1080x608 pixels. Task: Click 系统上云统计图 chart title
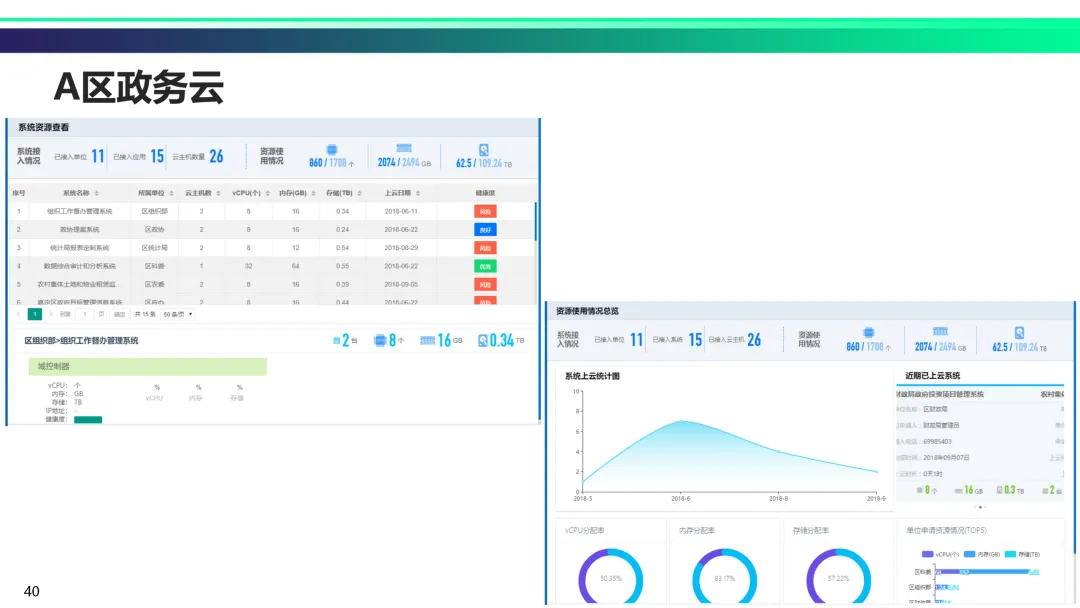pyautogui.click(x=592, y=377)
